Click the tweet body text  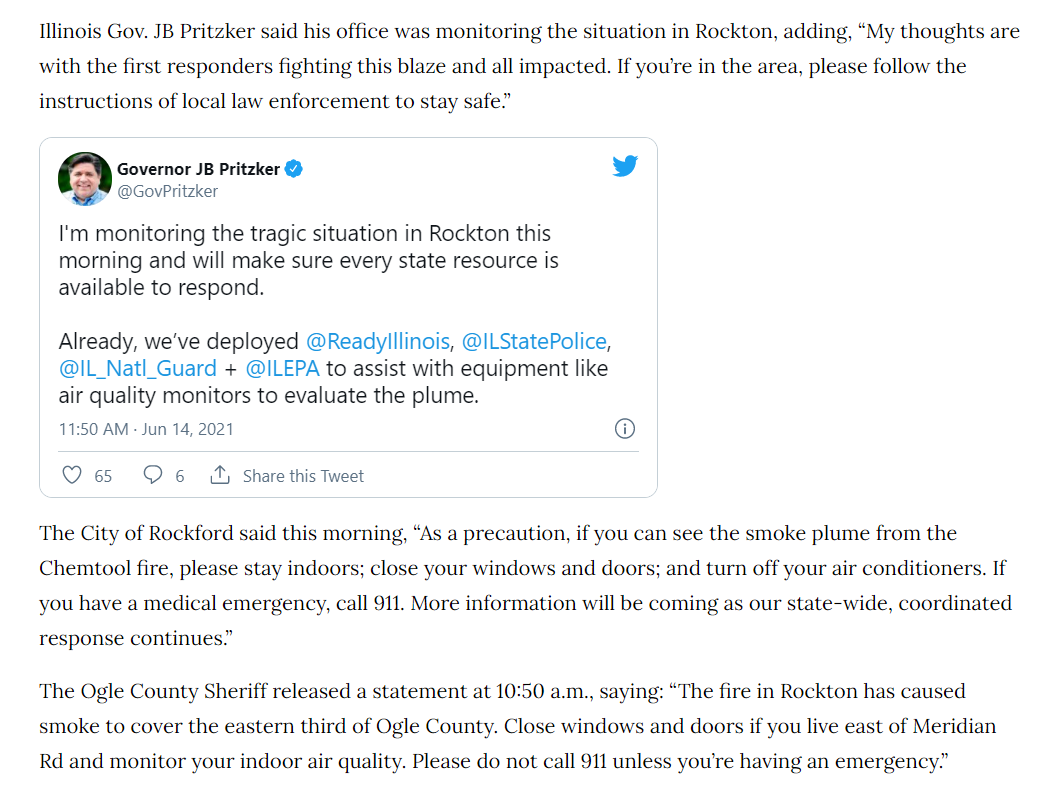[335, 314]
